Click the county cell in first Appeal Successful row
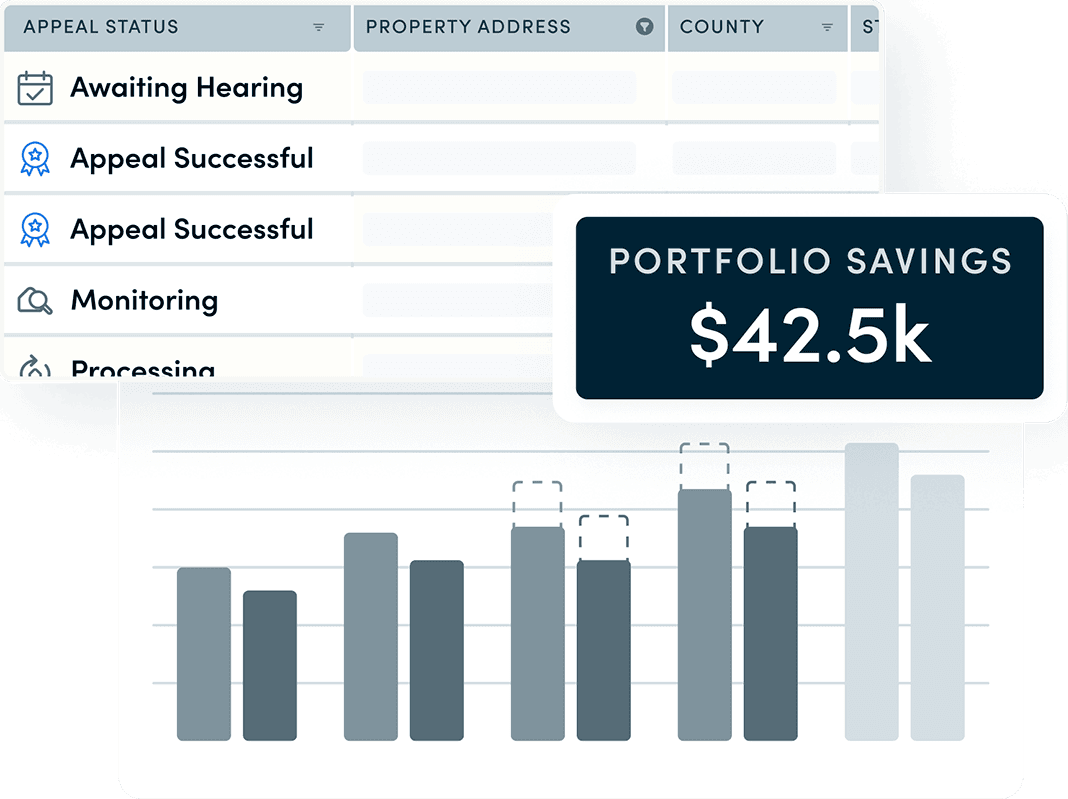Viewport: 1068px width, 799px height. pyautogui.click(x=754, y=159)
